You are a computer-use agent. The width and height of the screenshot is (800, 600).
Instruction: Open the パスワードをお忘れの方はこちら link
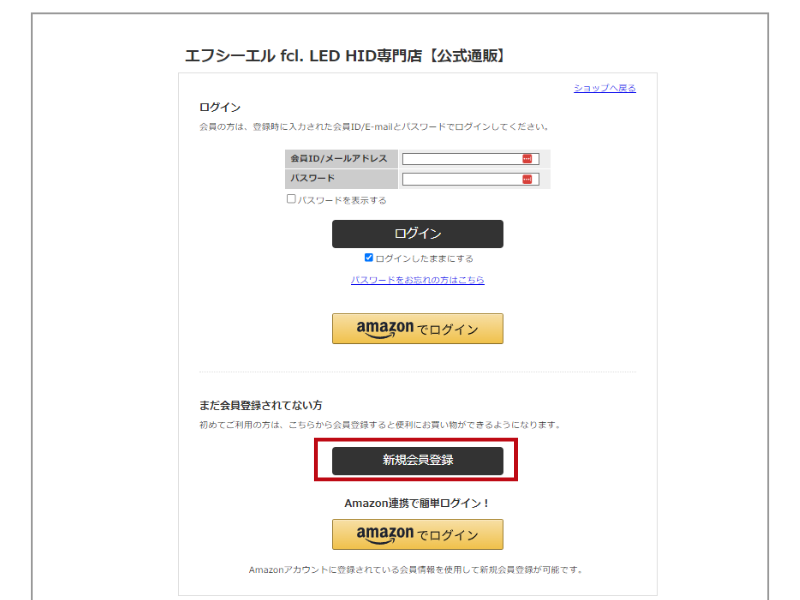coord(417,280)
